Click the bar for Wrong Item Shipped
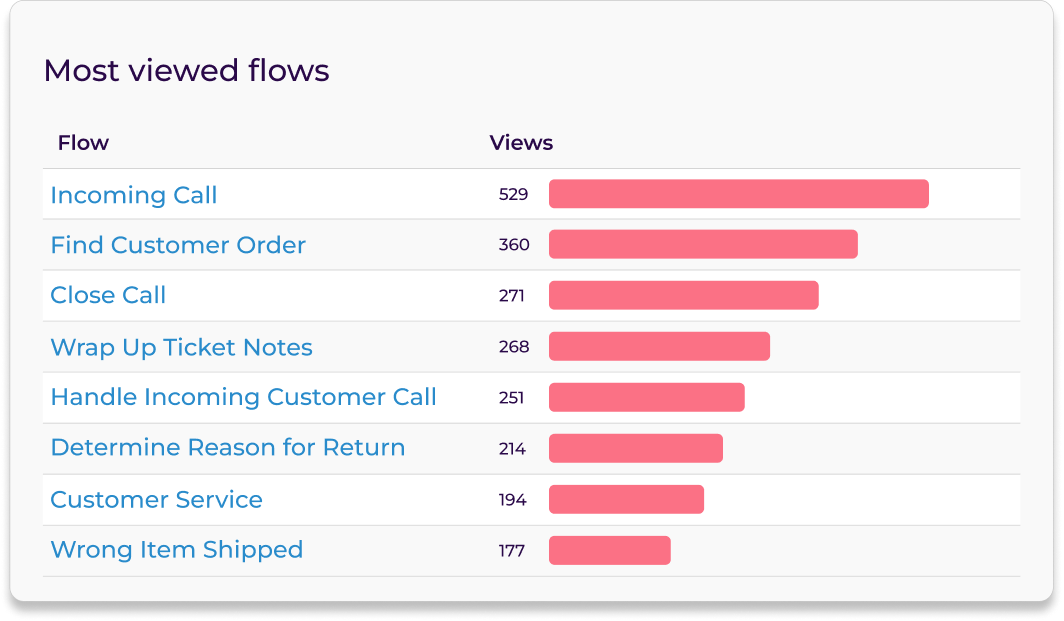The image size is (1064, 621). pos(610,549)
